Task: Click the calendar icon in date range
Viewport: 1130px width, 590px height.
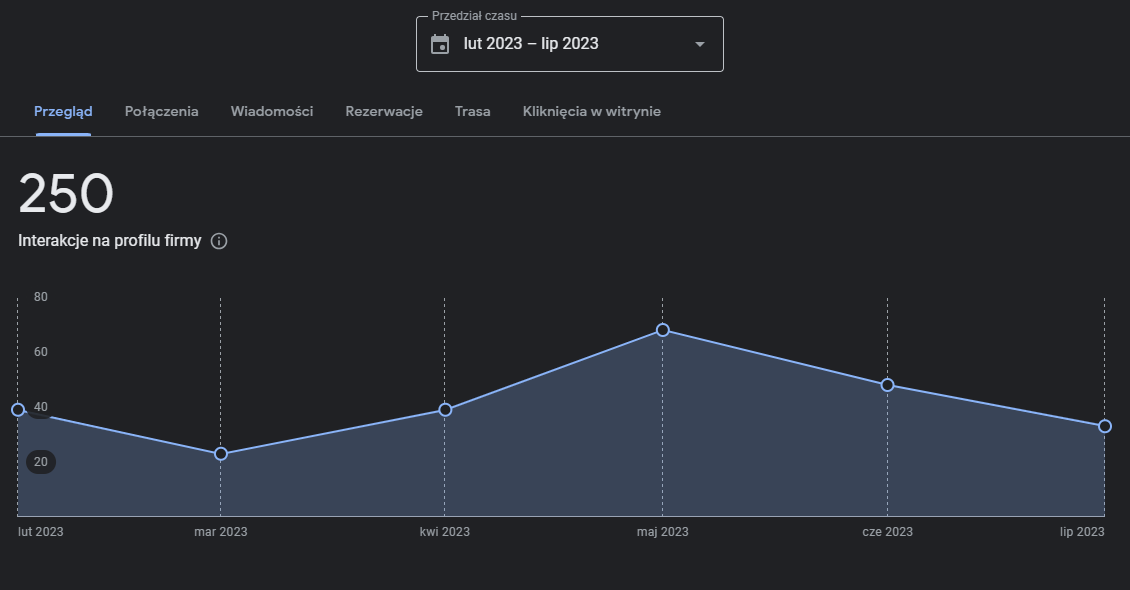Action: (x=440, y=44)
